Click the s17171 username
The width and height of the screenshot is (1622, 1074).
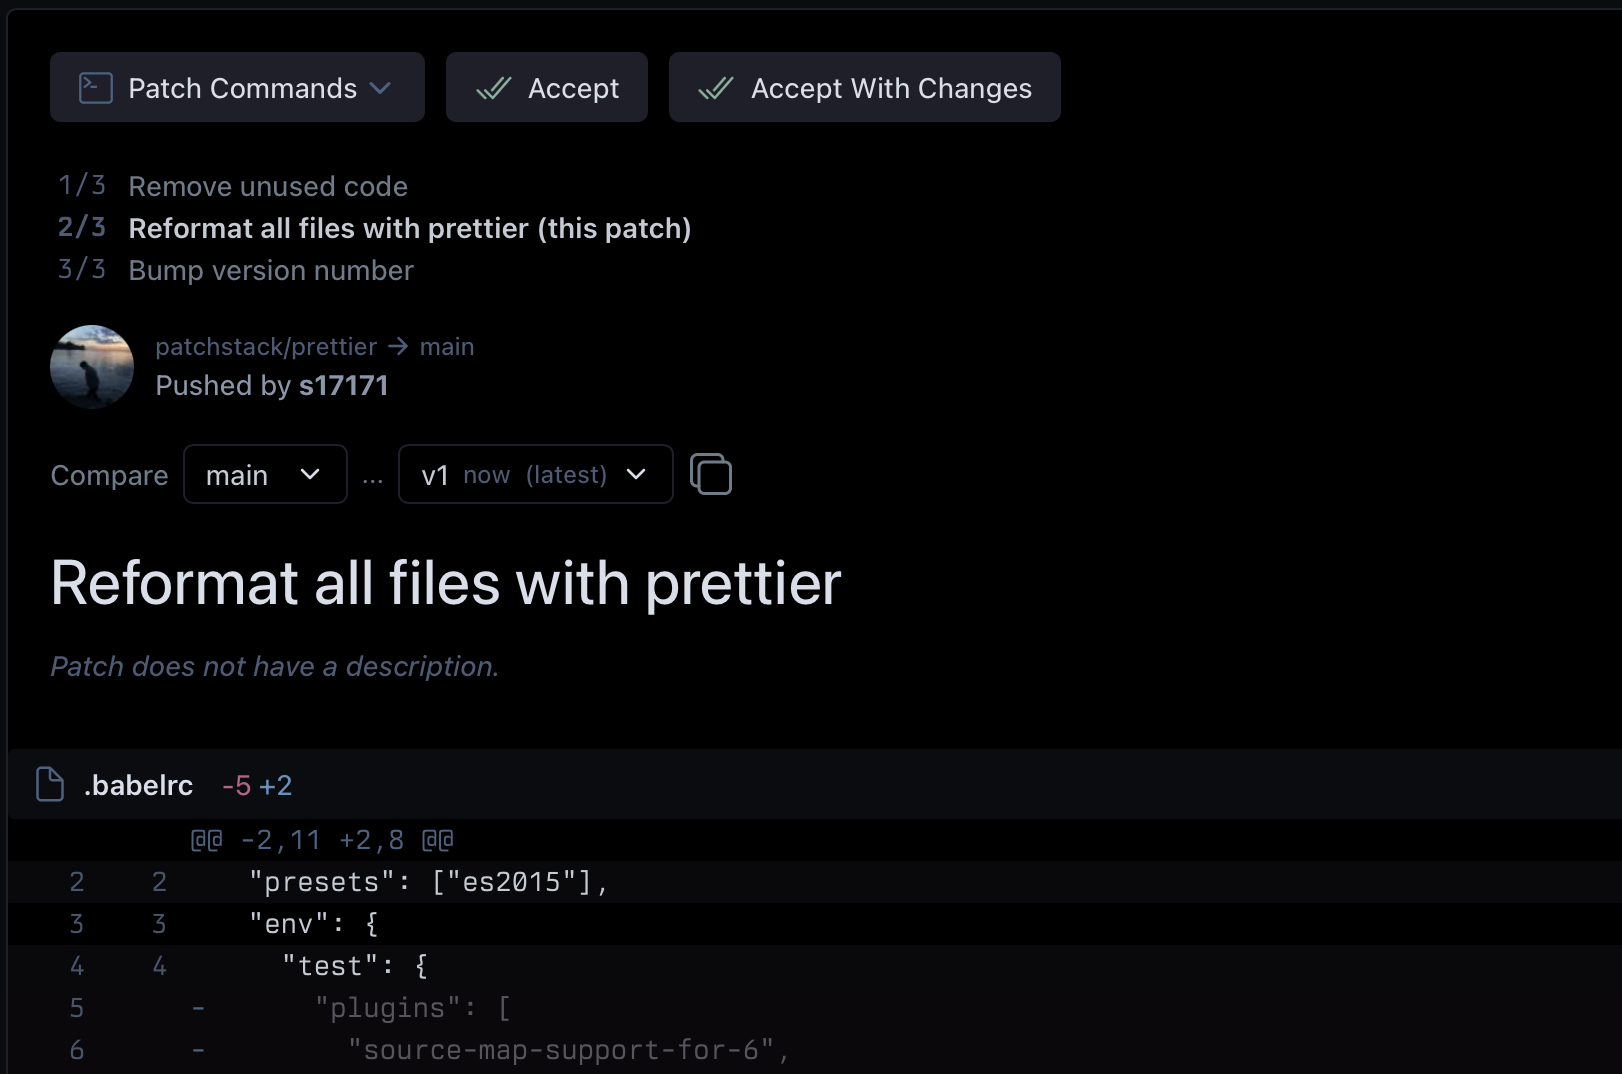pos(343,385)
